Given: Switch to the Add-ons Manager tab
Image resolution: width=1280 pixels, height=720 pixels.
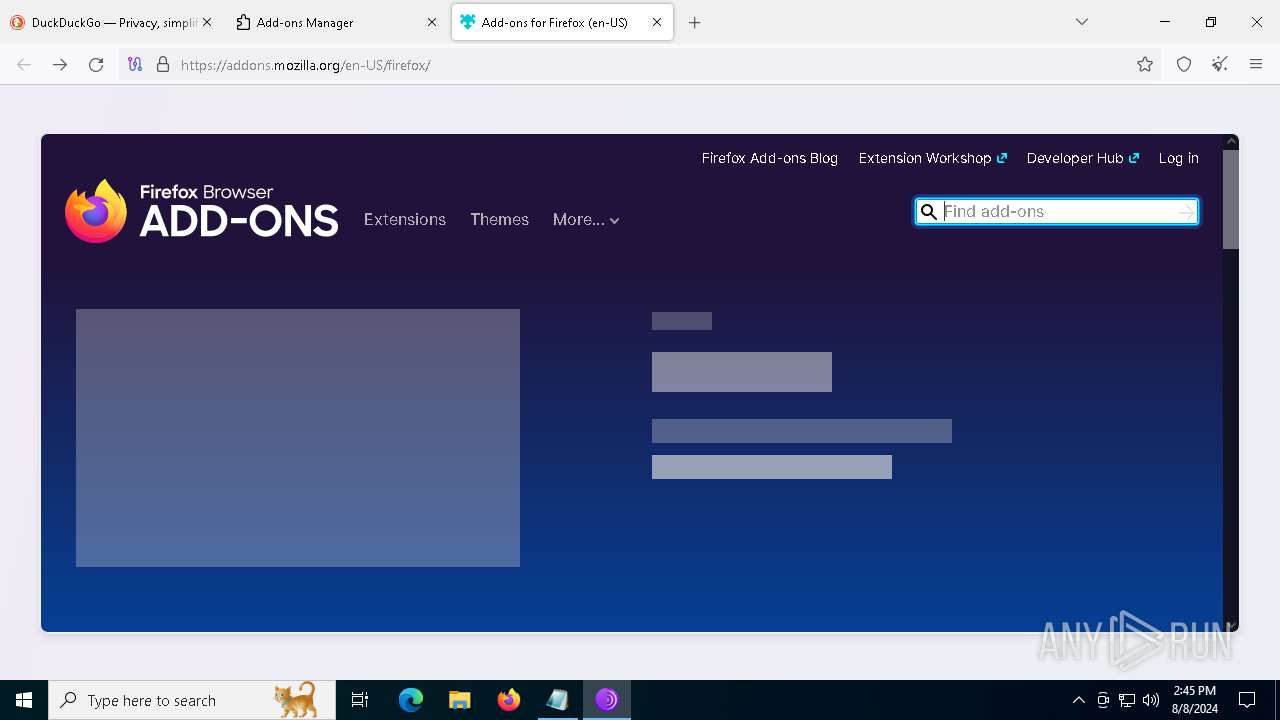Looking at the screenshot, I should pyautogui.click(x=337, y=22).
